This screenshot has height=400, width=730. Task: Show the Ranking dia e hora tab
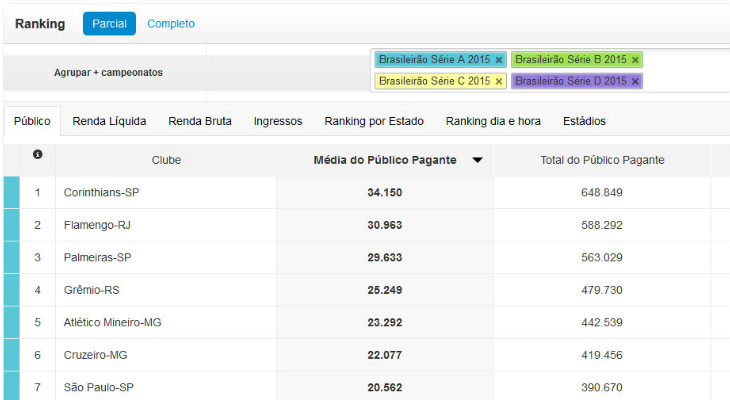(x=493, y=121)
